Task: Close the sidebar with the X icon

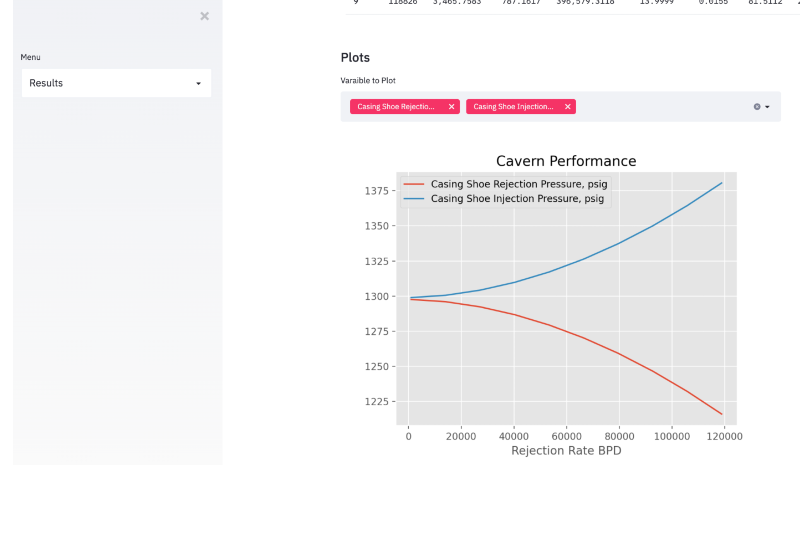Action: pos(204,16)
